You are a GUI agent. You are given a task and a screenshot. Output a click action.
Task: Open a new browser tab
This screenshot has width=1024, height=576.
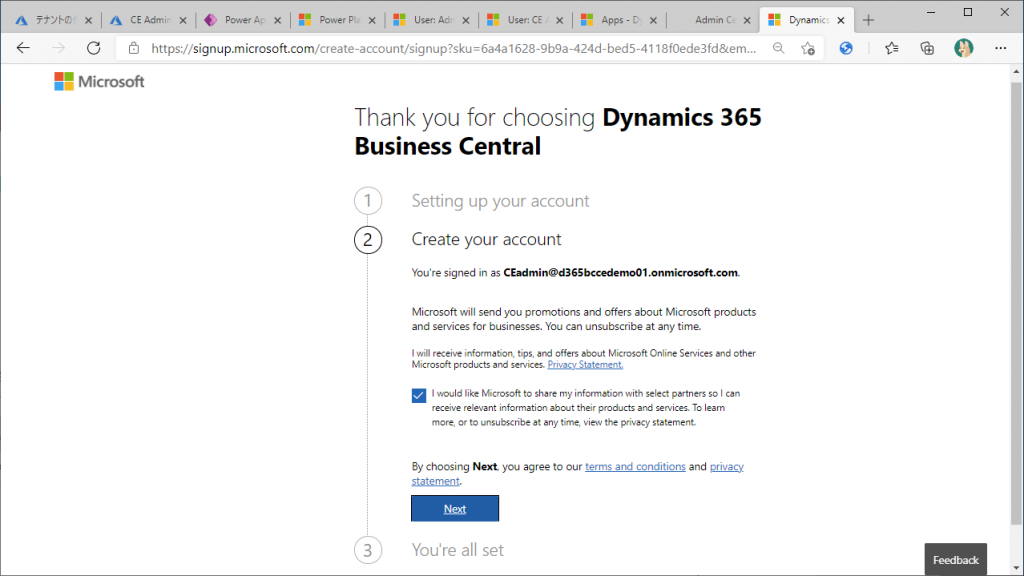[x=868, y=20]
